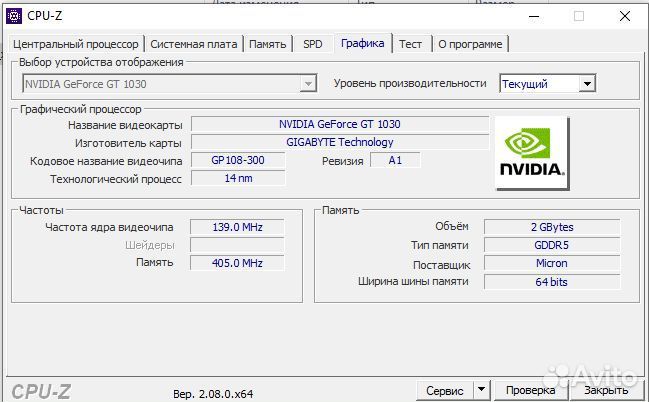The image size is (649, 402).
Task: Click the Ширина шины памяти label
Action: coord(413,282)
